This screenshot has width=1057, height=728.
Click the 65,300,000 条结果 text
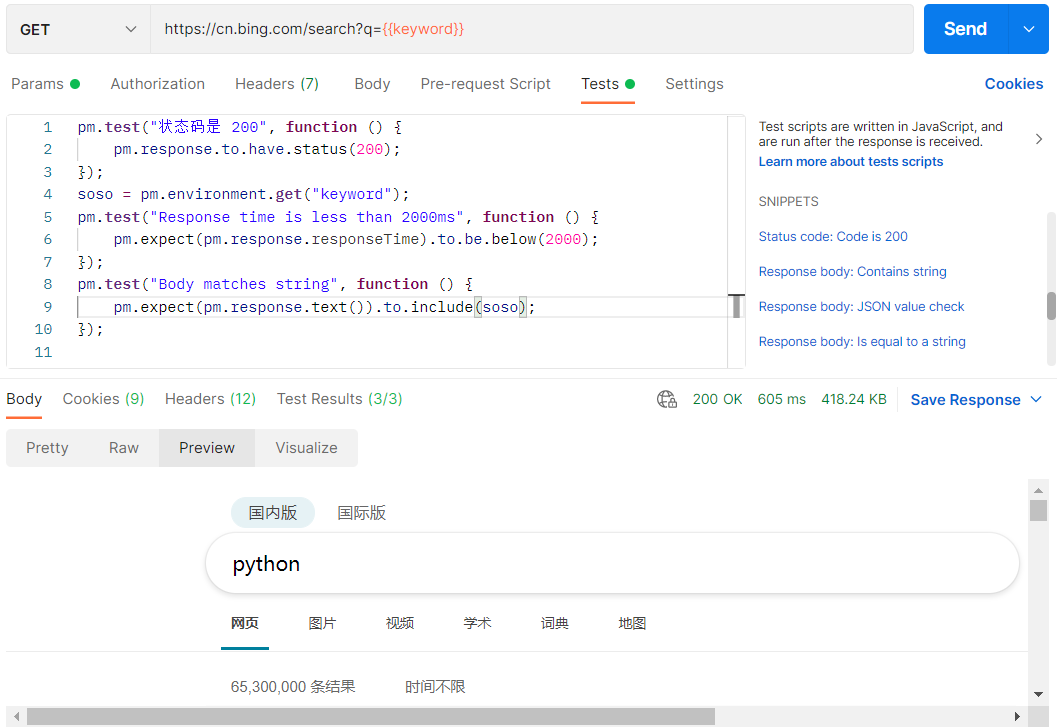(x=293, y=687)
